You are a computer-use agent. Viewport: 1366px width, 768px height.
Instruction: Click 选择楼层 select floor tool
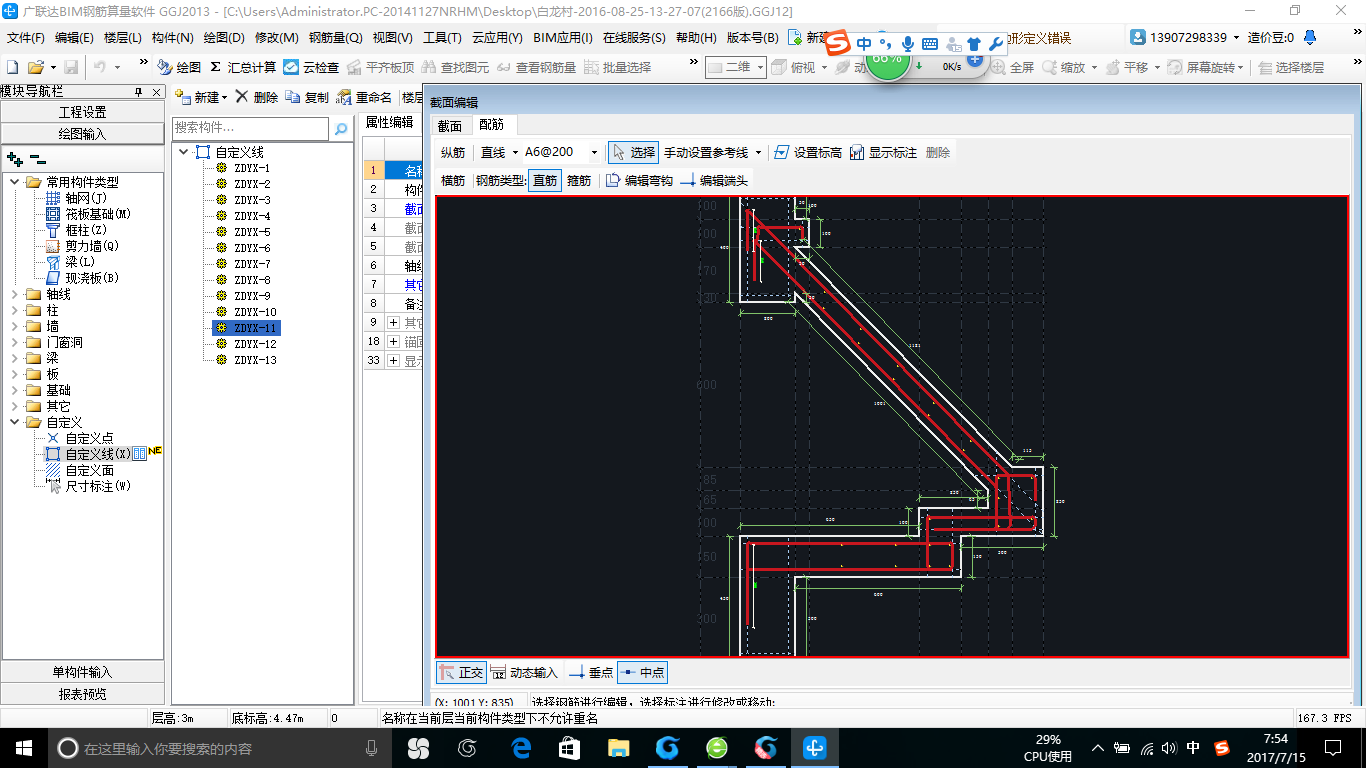[x=1291, y=67]
